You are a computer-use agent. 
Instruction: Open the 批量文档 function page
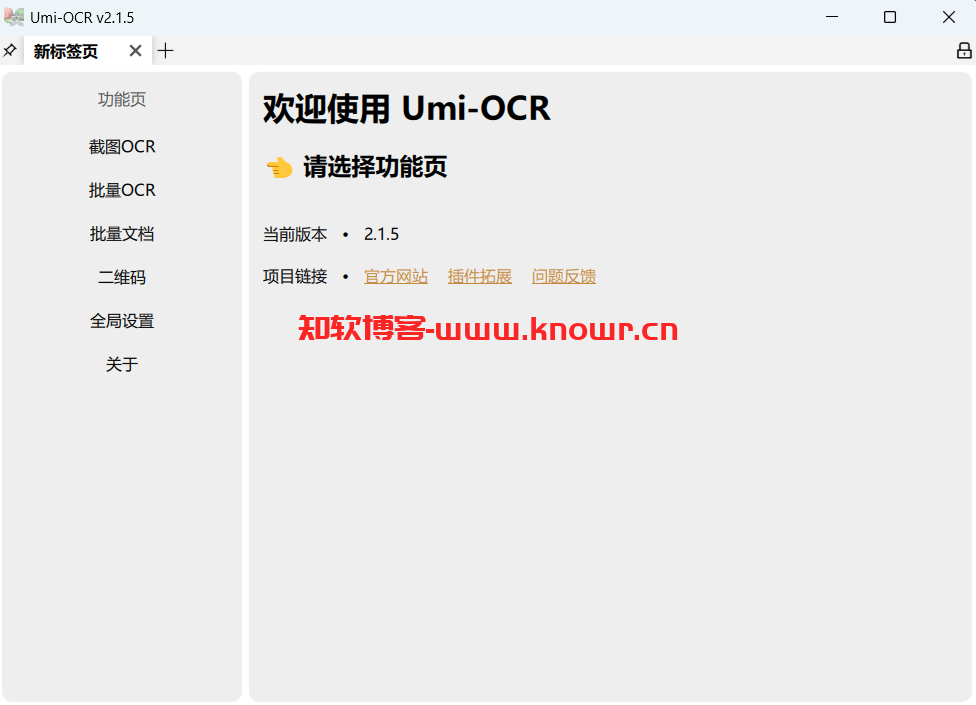[122, 234]
